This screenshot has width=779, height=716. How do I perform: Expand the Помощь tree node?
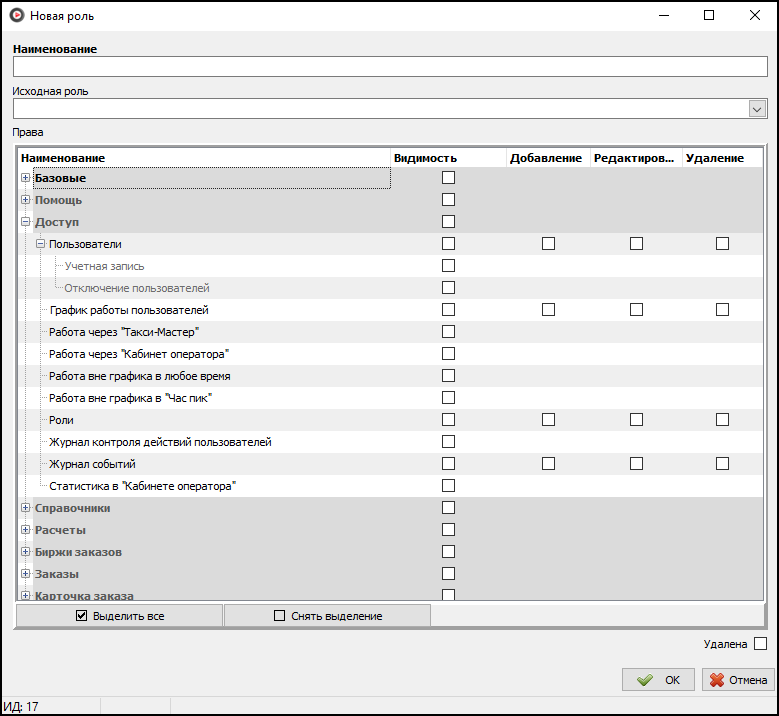point(26,200)
